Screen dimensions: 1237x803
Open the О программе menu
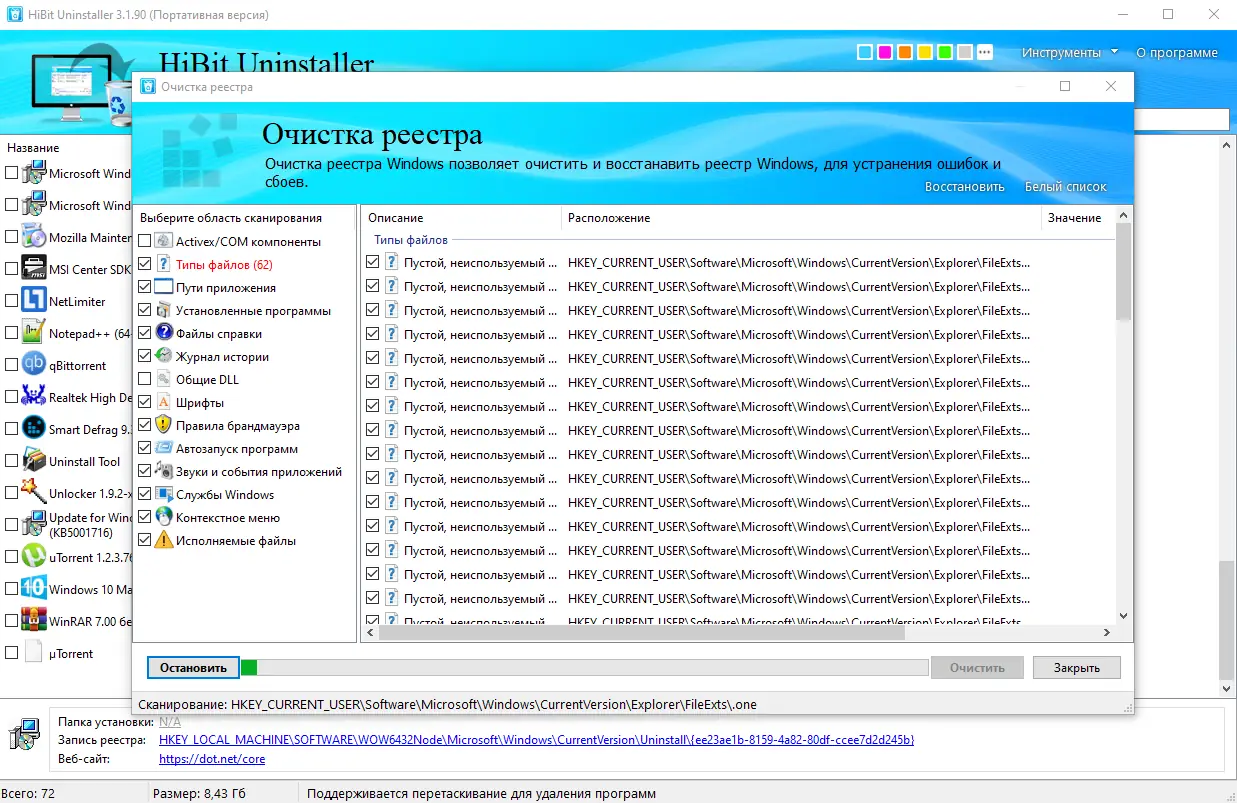point(1177,52)
